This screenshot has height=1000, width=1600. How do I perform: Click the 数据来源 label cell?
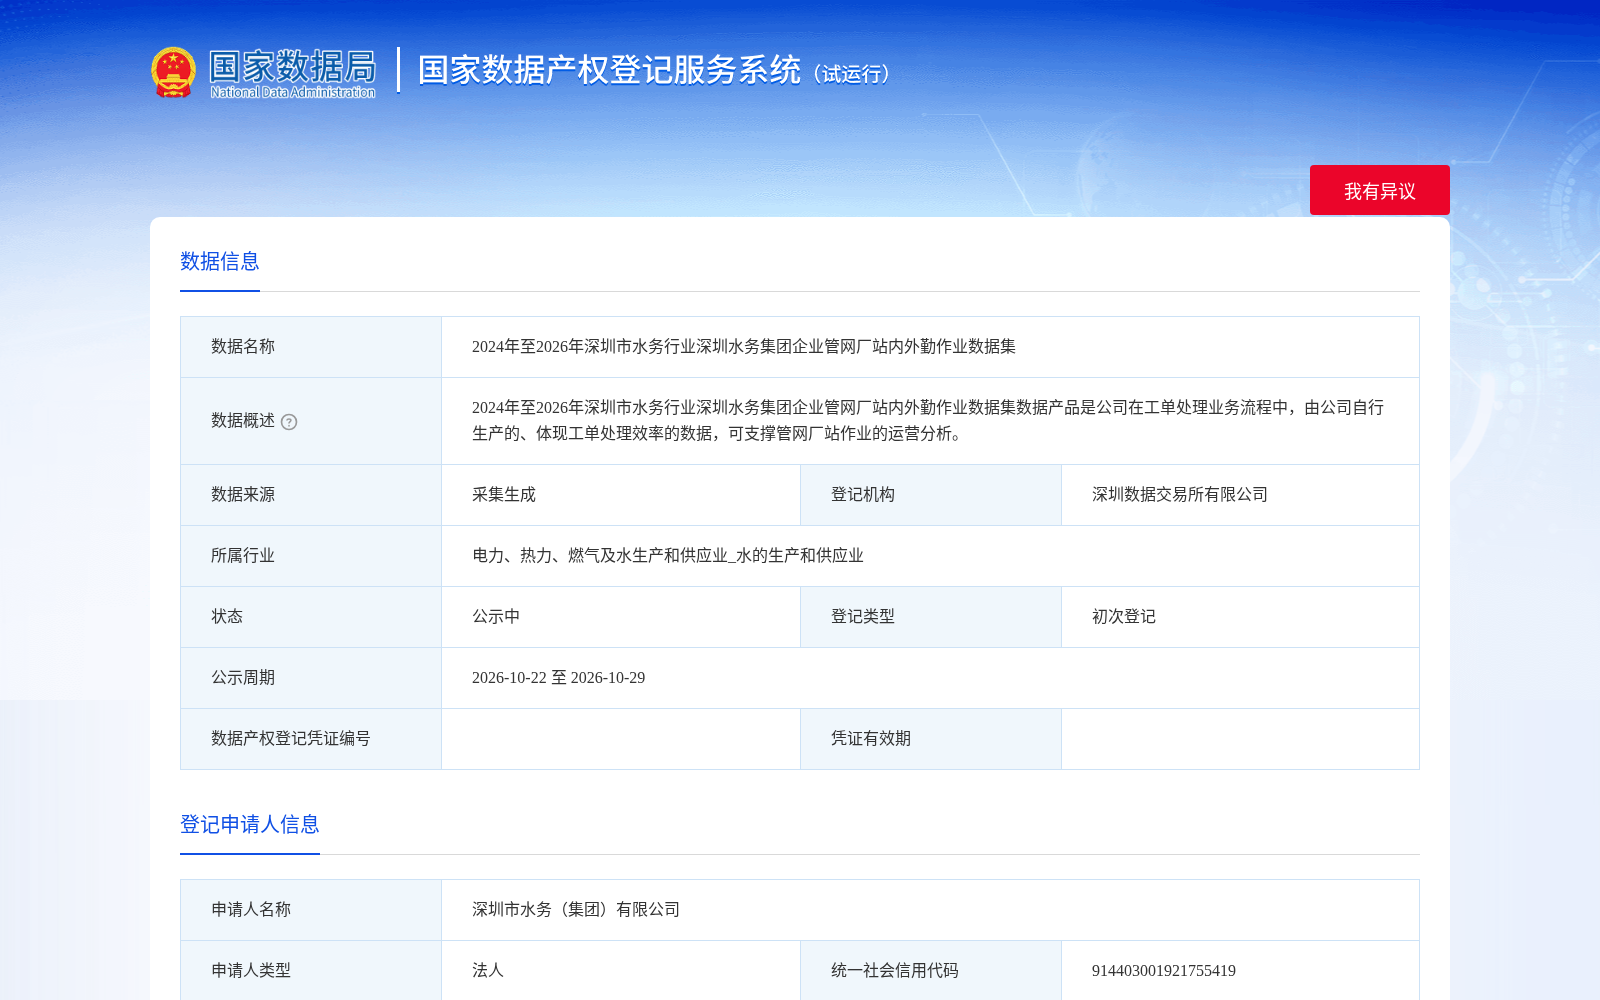pos(311,495)
